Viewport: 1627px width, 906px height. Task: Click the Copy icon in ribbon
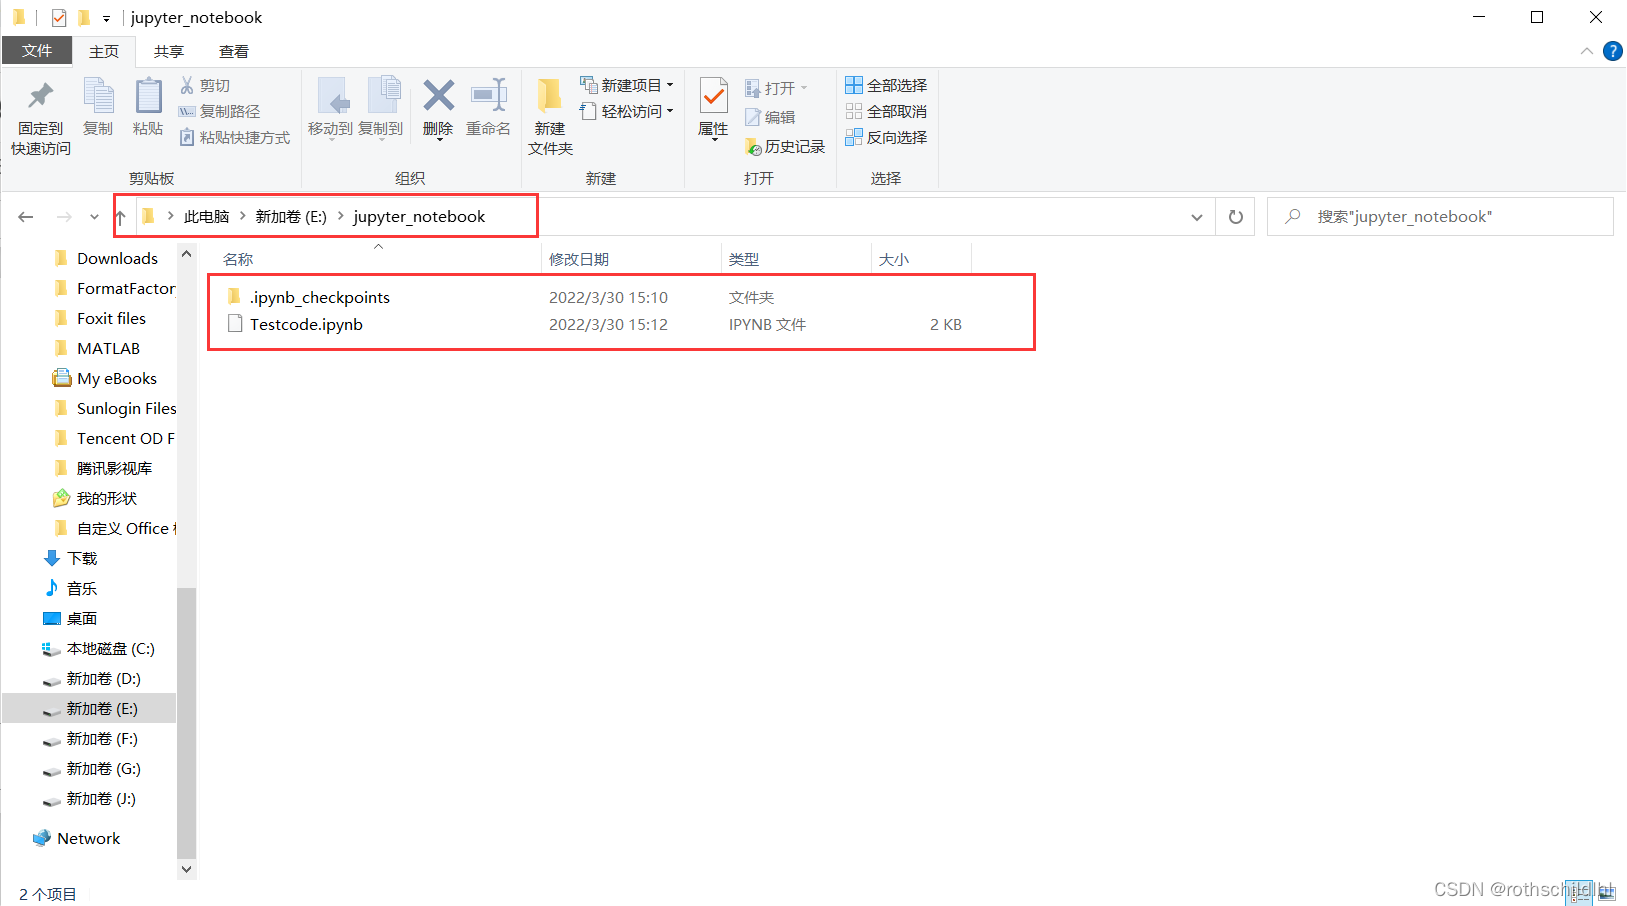click(98, 107)
